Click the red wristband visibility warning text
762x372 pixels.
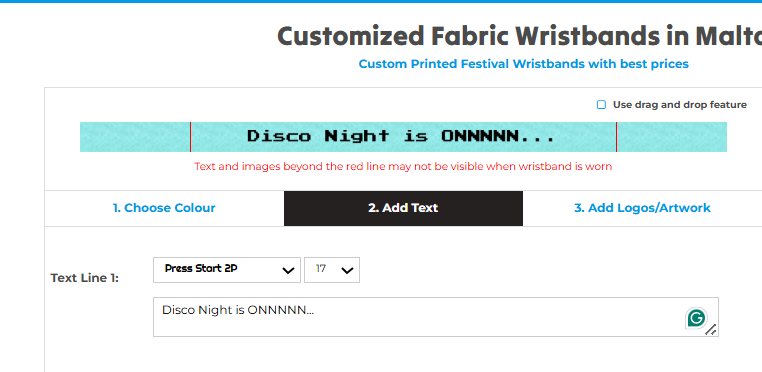403,166
